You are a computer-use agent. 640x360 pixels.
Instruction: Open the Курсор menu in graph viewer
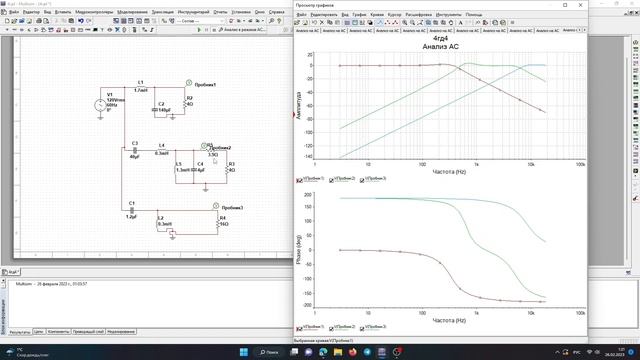pyautogui.click(x=394, y=15)
